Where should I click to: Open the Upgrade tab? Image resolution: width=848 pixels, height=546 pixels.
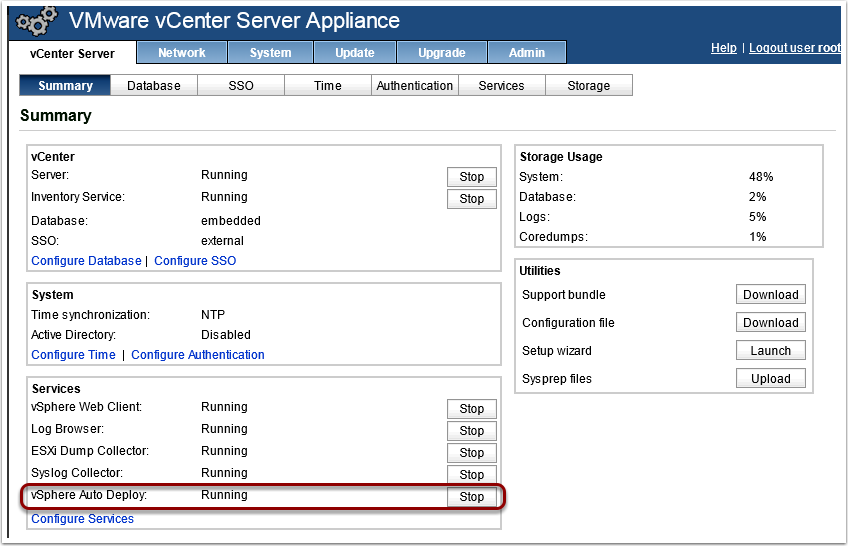coord(442,53)
